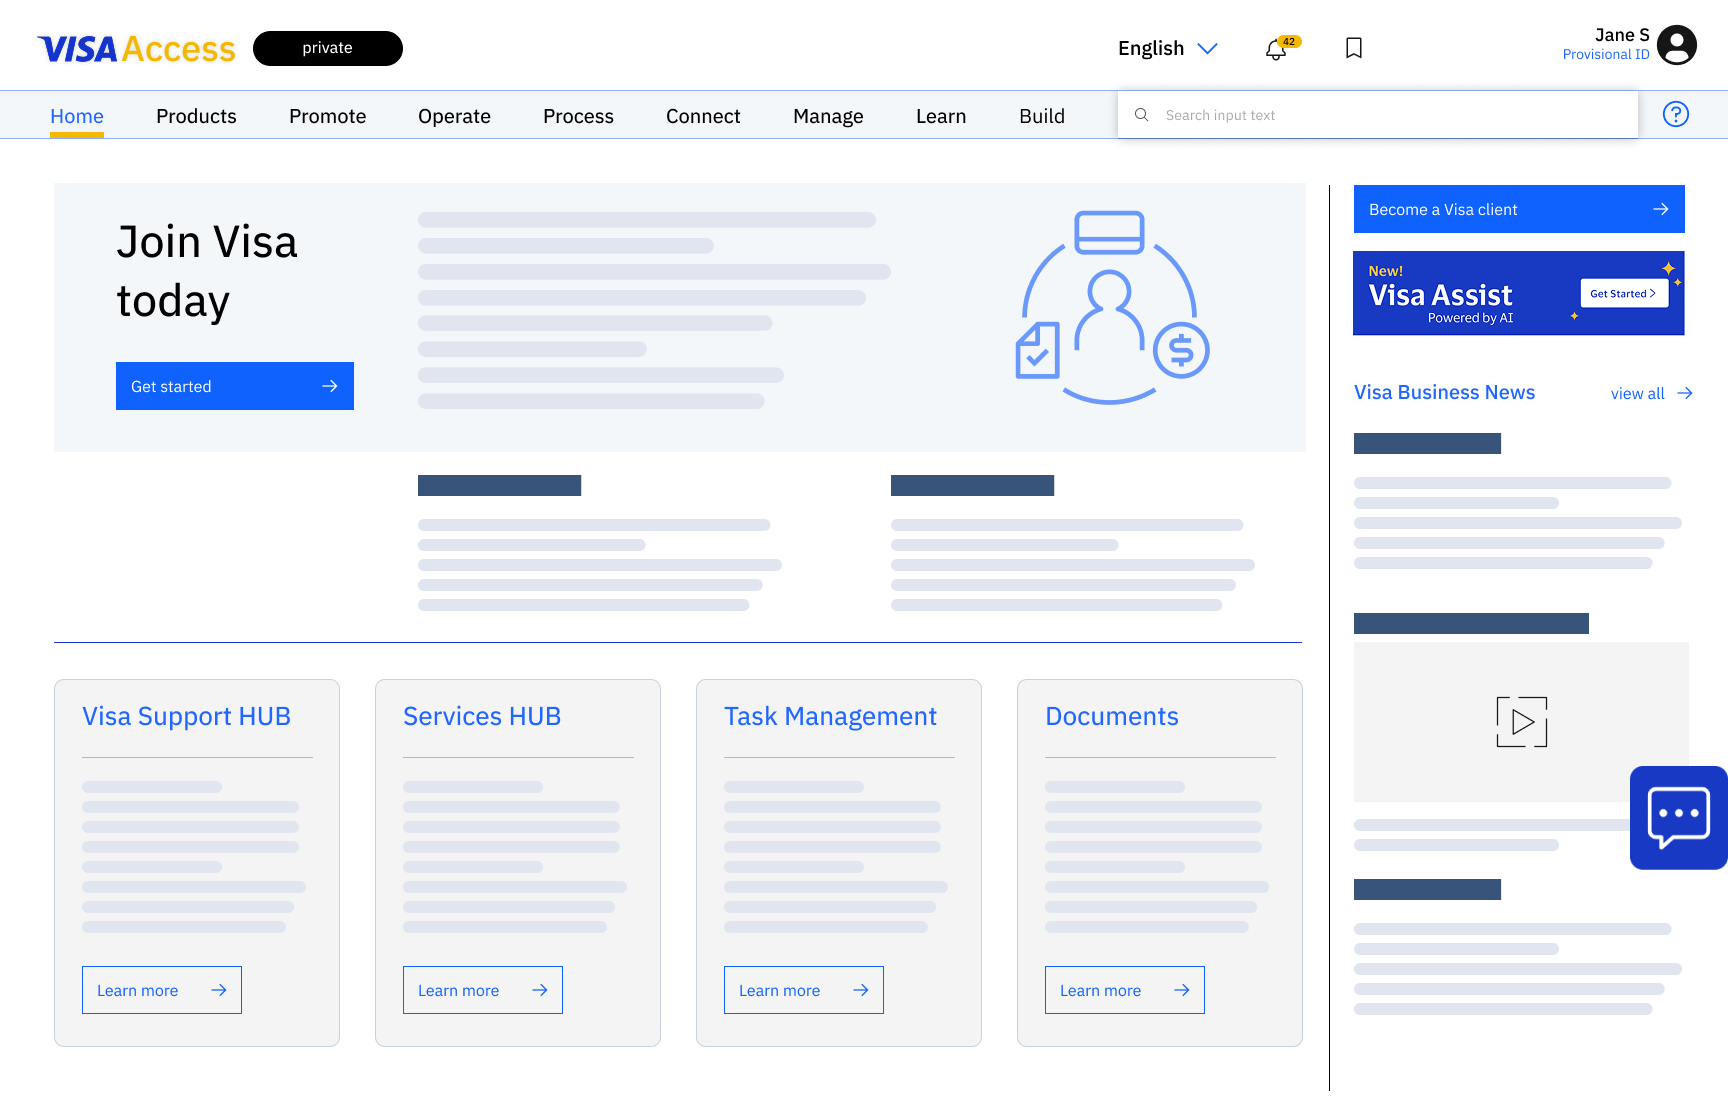Open the Learn menu
This screenshot has height=1117, width=1728.
tap(941, 116)
